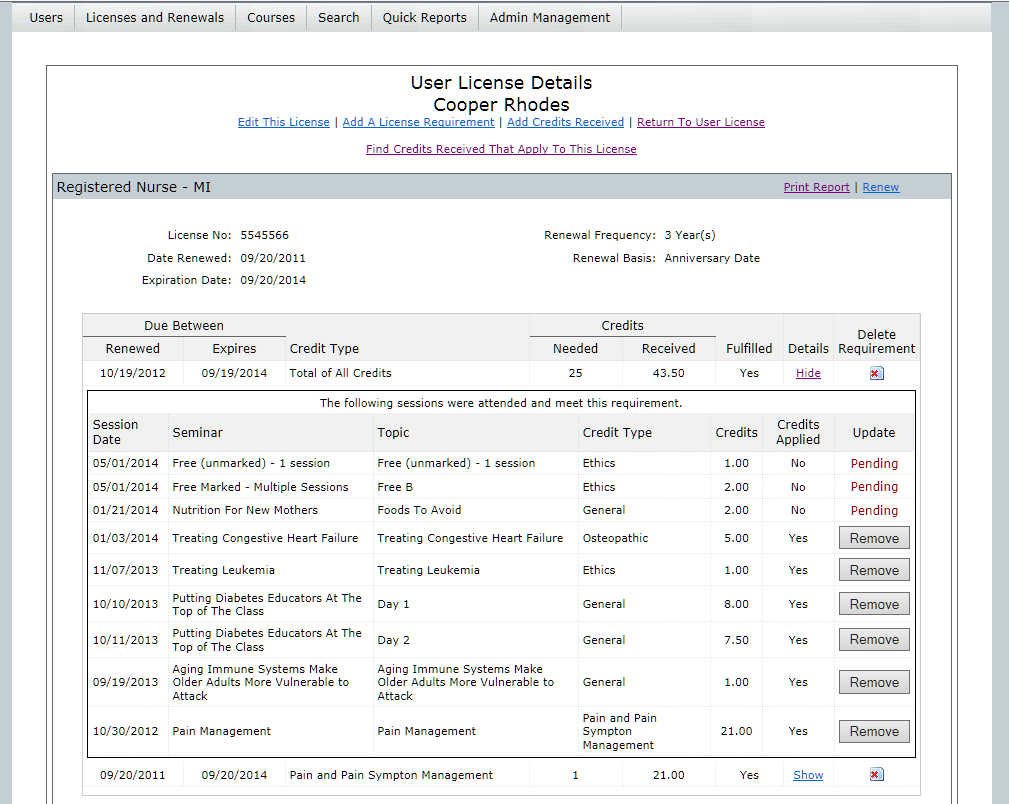Click Add A License Requirement link
Viewport: 1009px width, 804px height.
418,122
